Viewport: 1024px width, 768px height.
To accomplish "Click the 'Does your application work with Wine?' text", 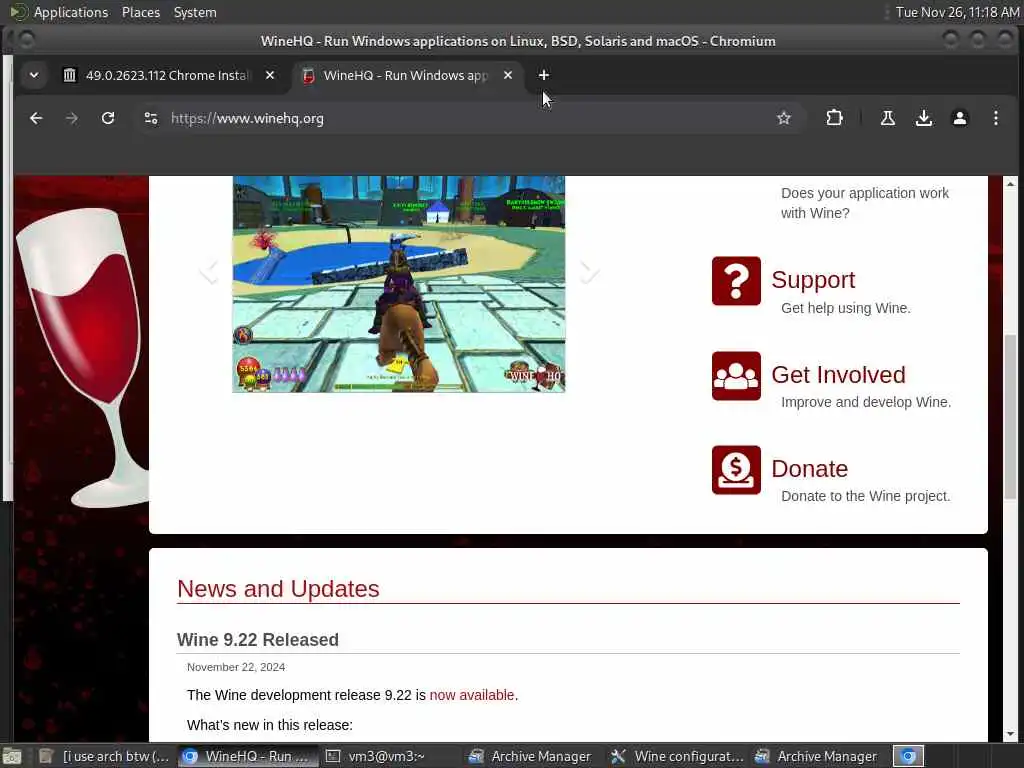I will (865, 203).
